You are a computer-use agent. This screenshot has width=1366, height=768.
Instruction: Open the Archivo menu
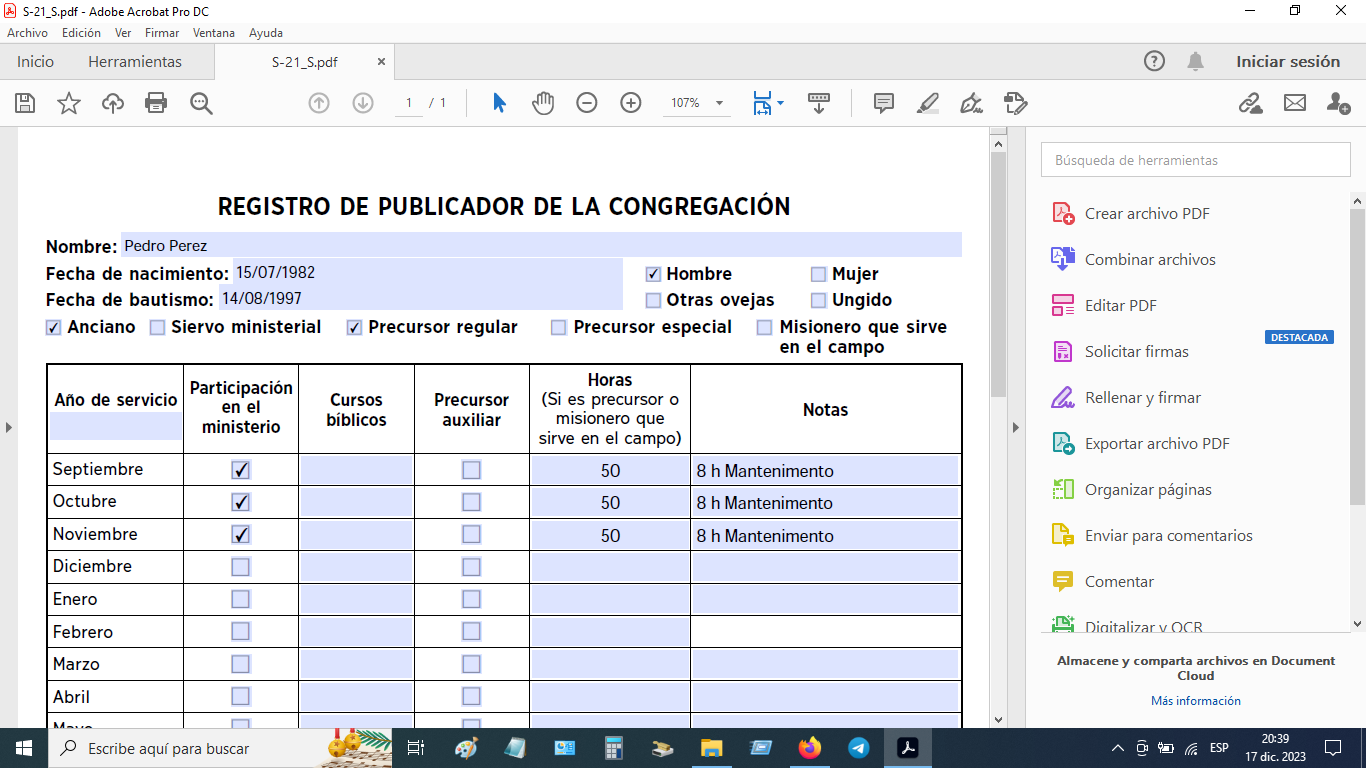27,33
